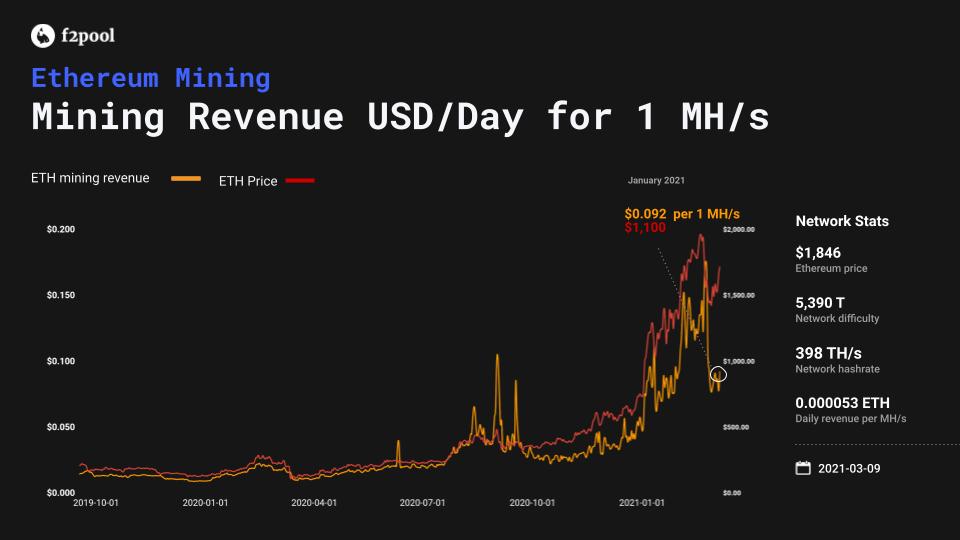Click the white circle marker on the chart
The height and width of the screenshot is (540, 960).
(718, 374)
